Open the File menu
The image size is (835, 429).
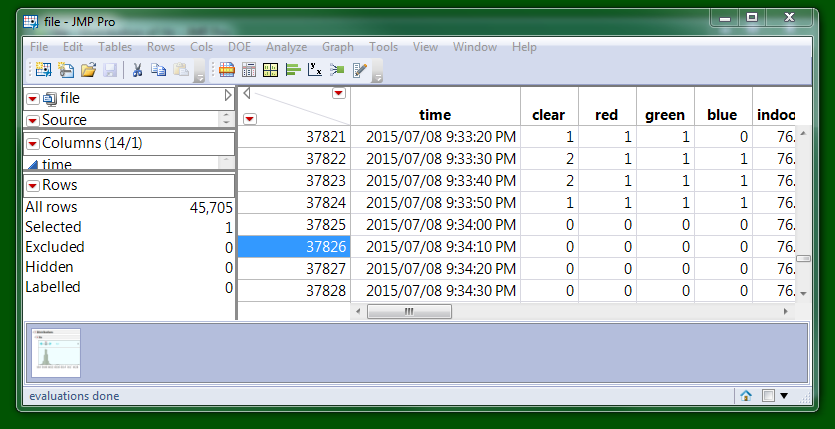pos(39,47)
